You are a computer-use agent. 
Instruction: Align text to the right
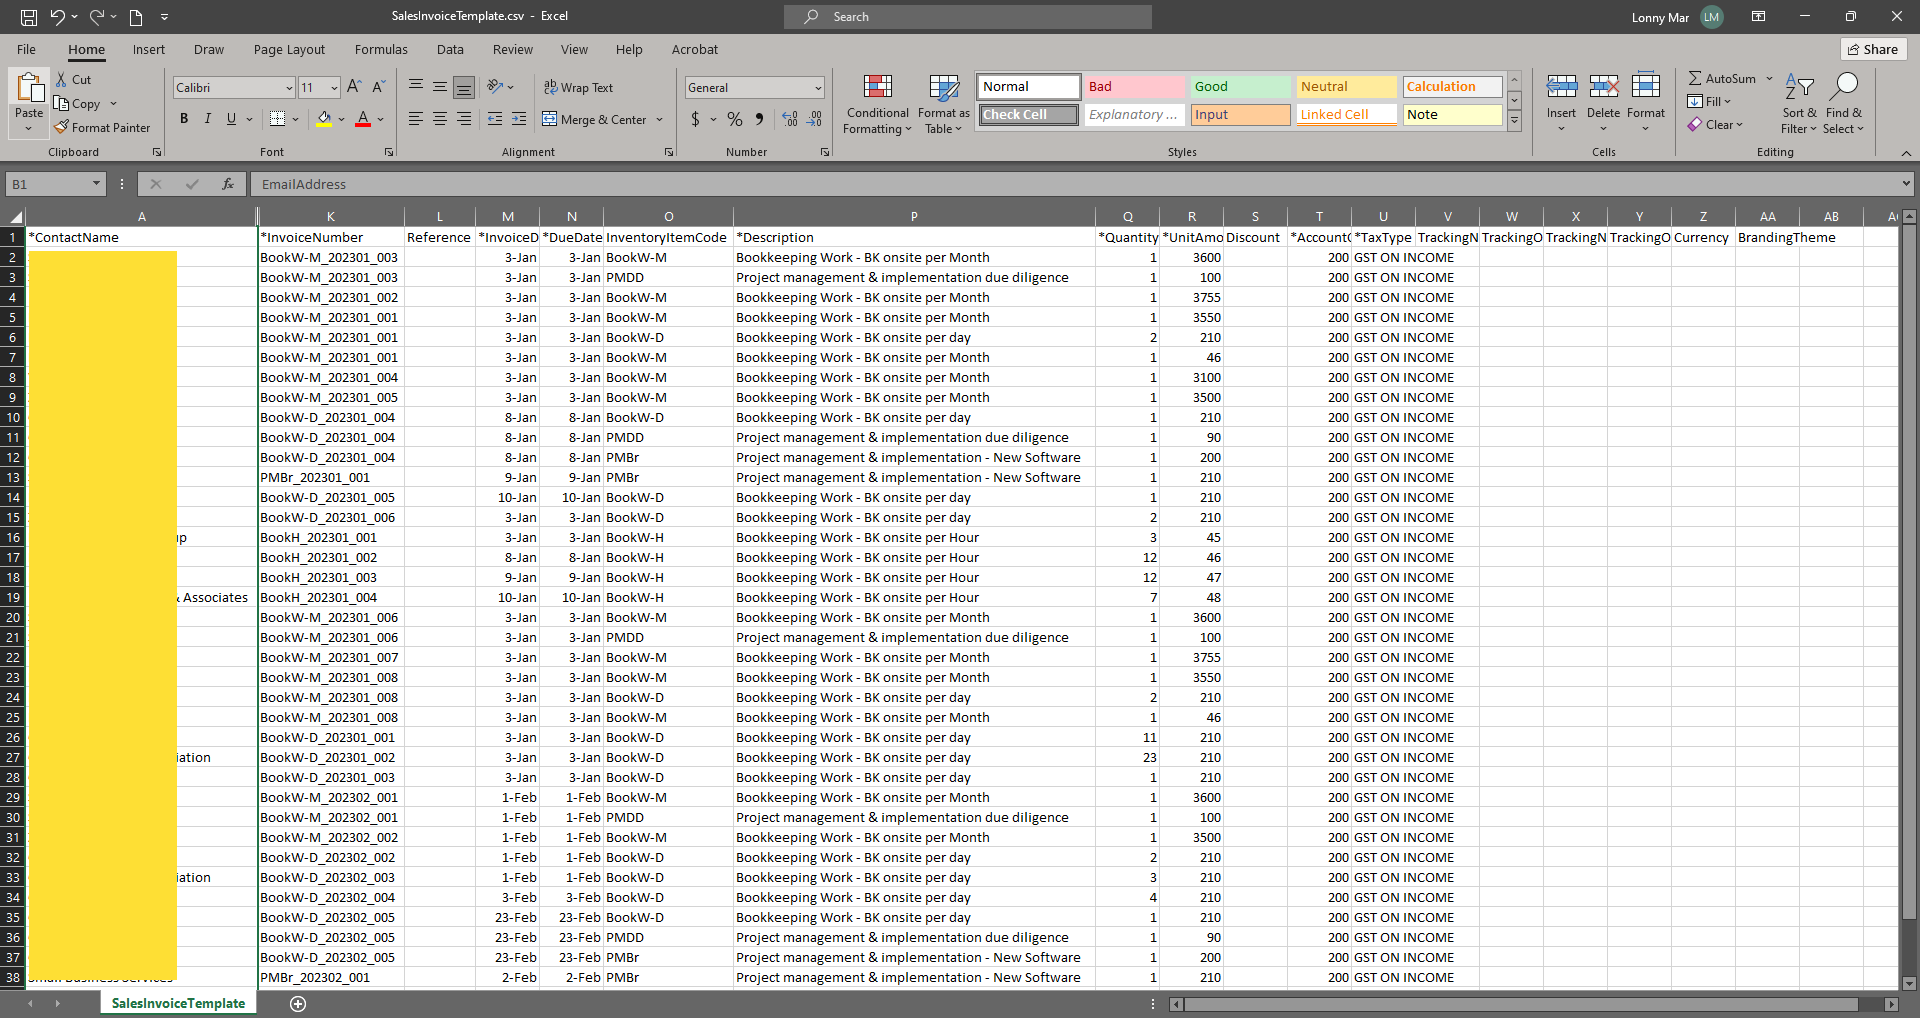[x=464, y=119]
